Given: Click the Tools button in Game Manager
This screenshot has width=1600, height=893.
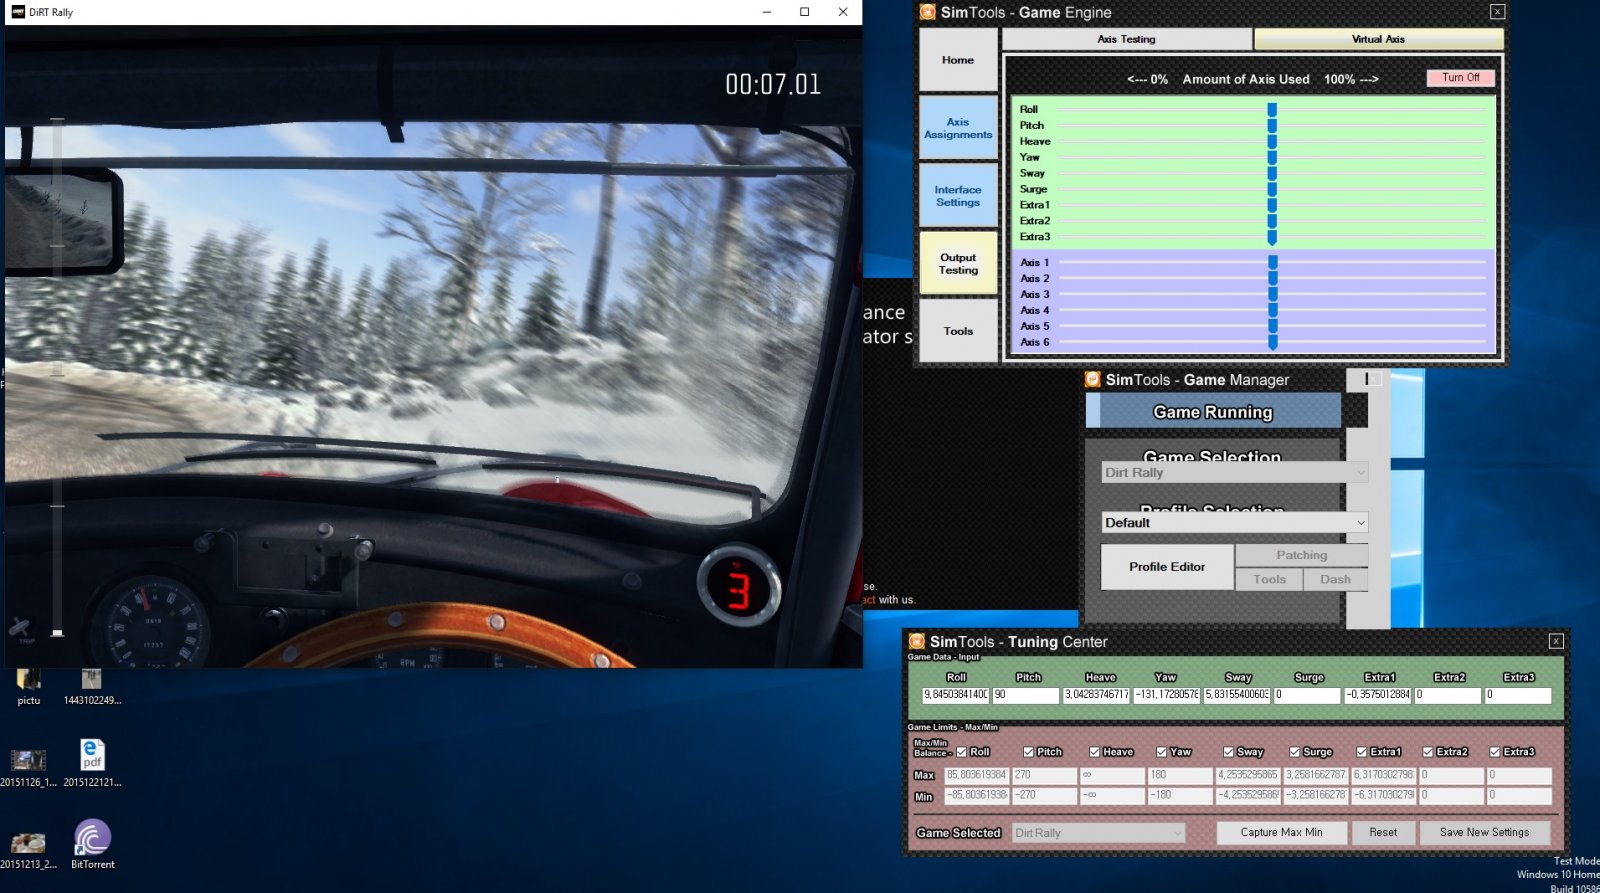Looking at the screenshot, I should [x=1269, y=579].
